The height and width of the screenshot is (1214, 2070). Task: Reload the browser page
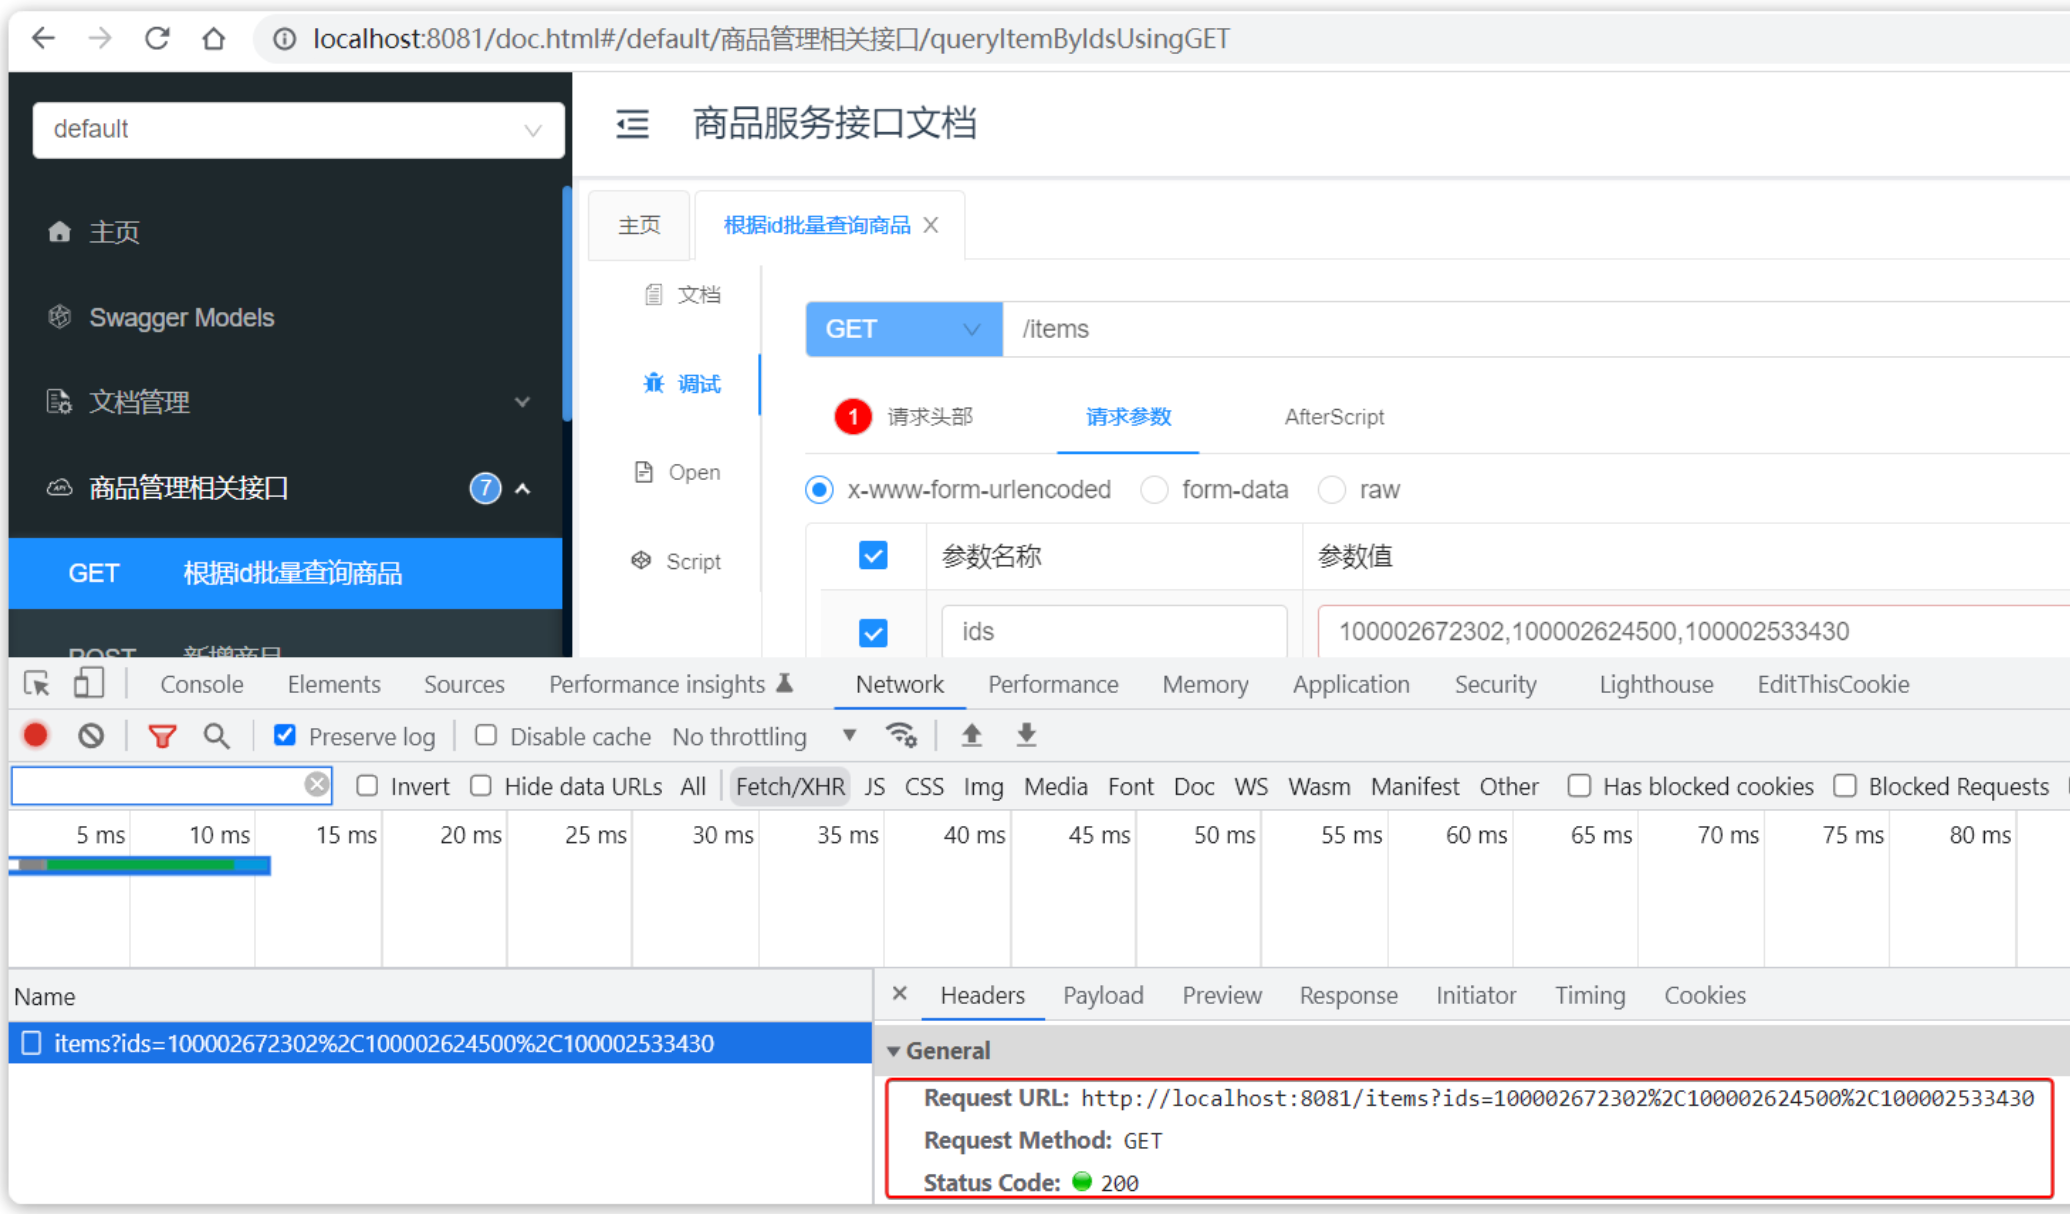(x=157, y=39)
